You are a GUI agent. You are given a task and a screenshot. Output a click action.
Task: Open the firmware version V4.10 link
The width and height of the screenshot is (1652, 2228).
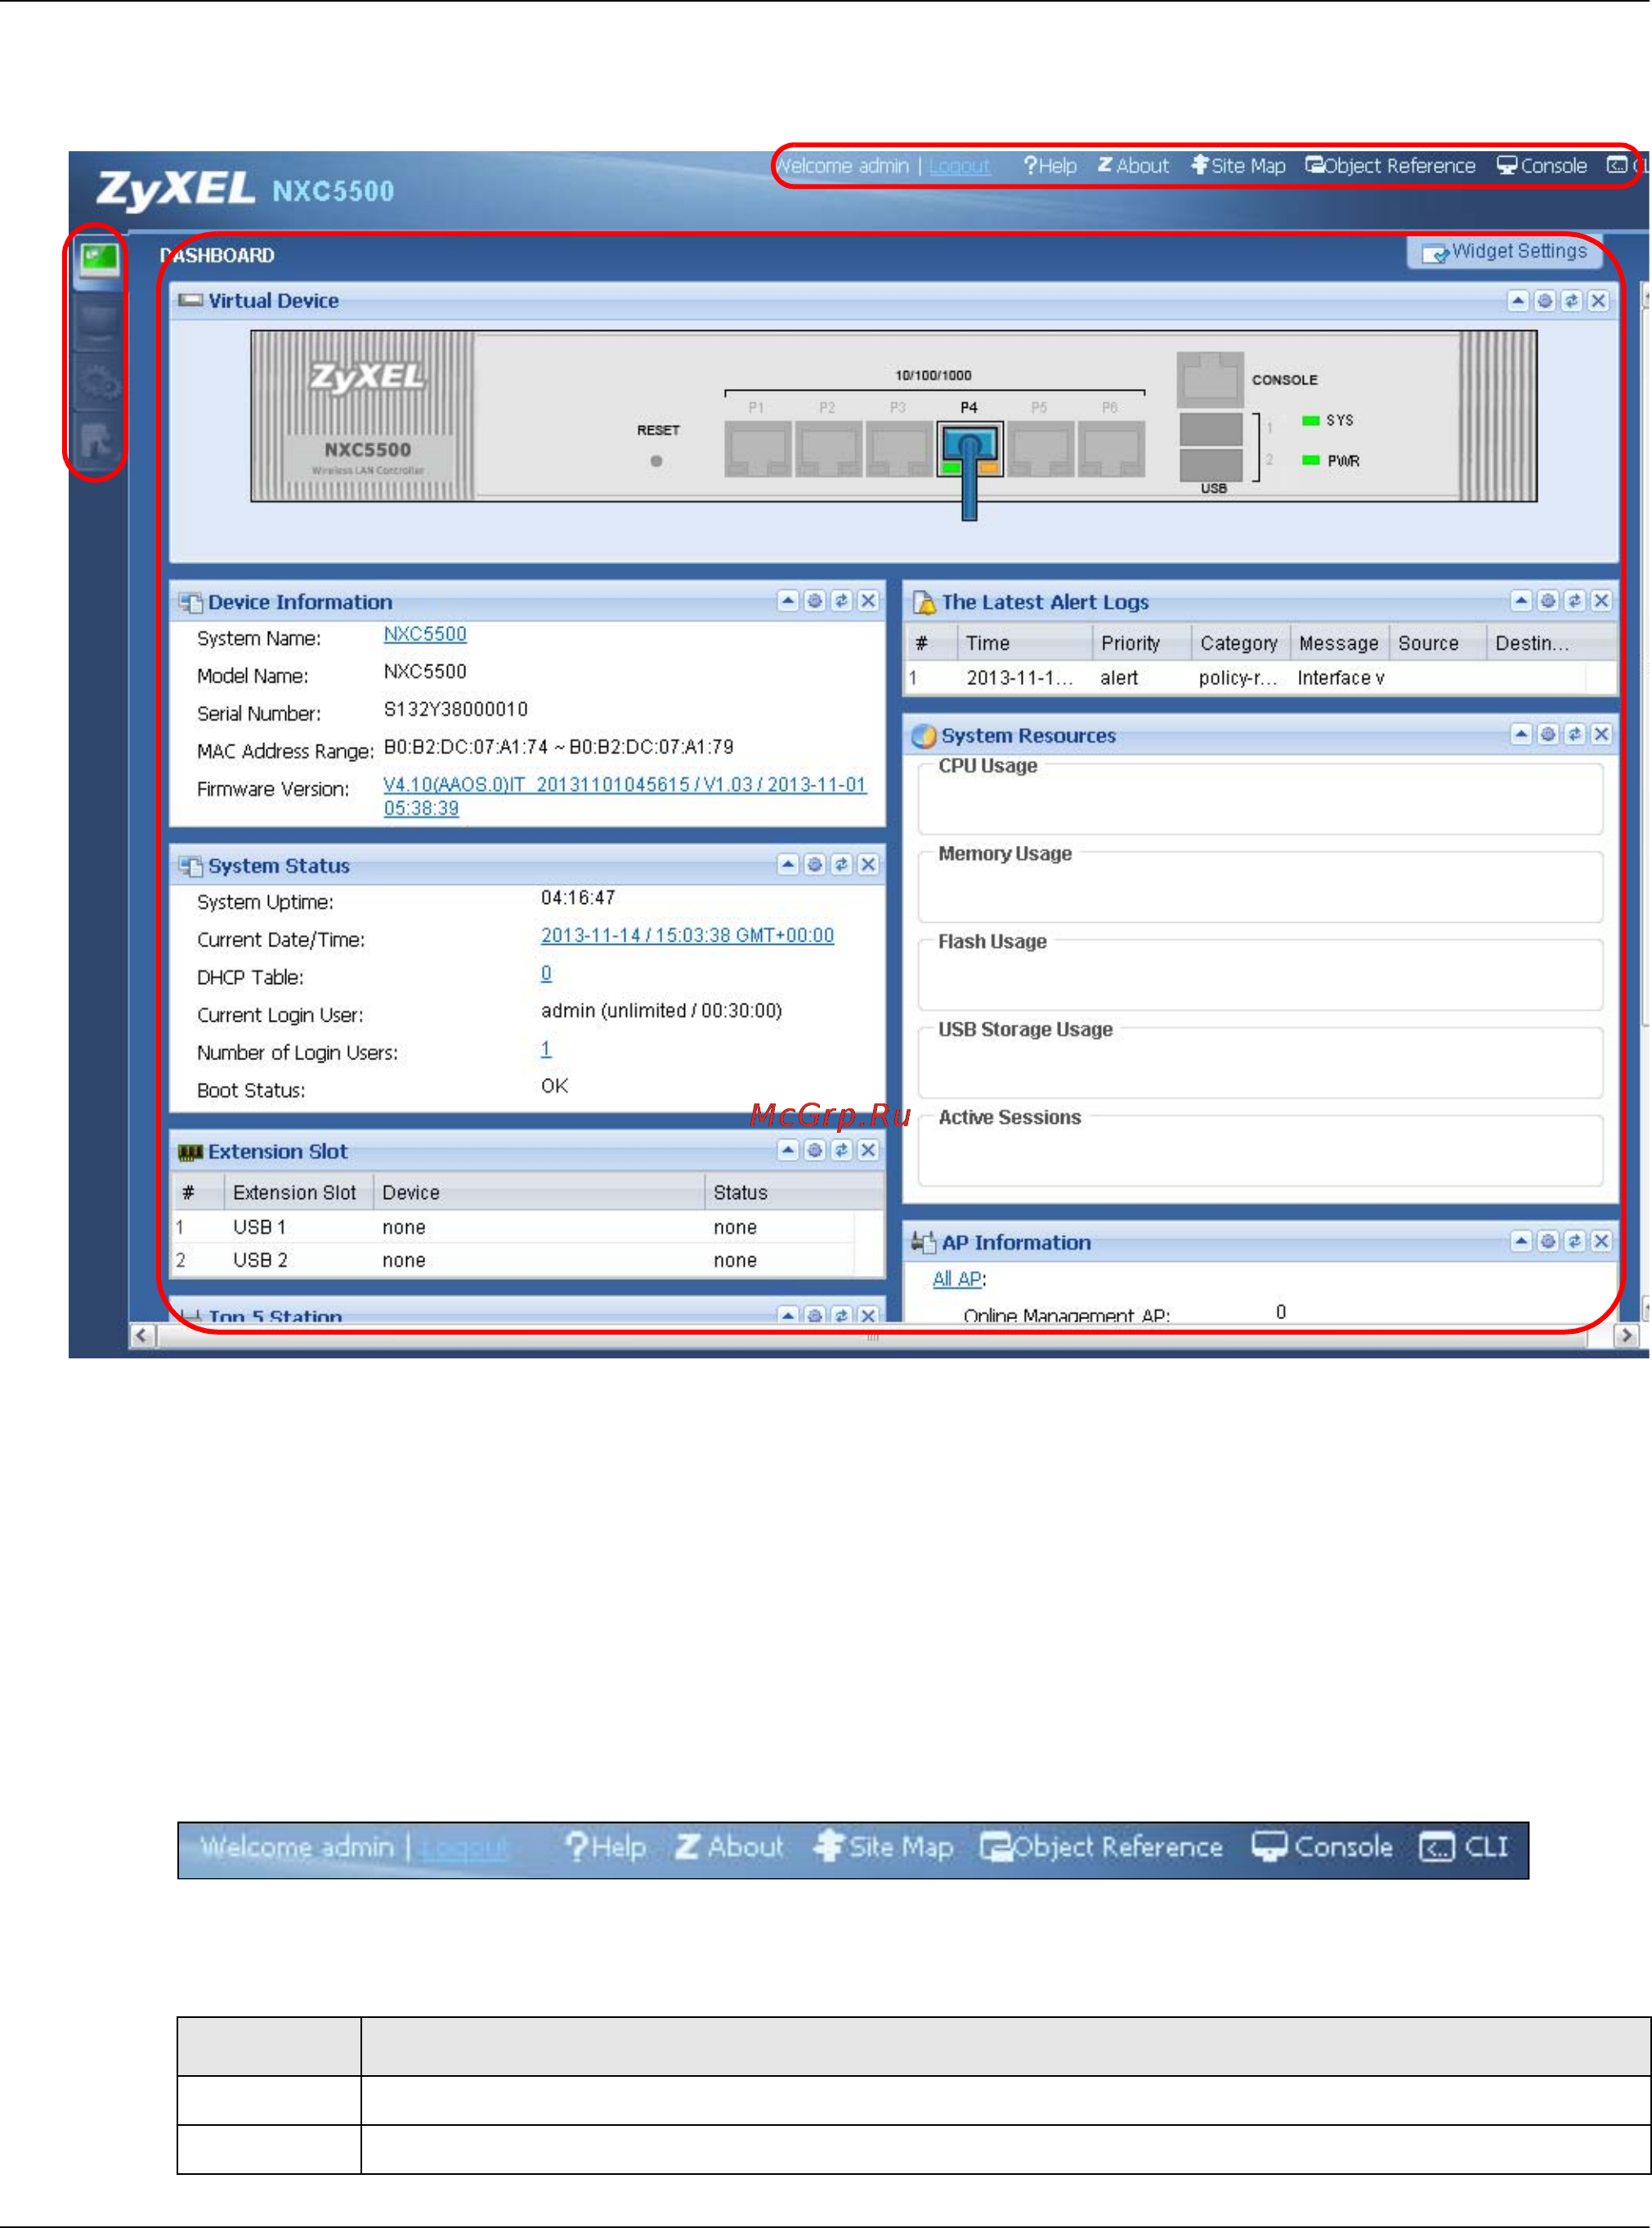(624, 797)
